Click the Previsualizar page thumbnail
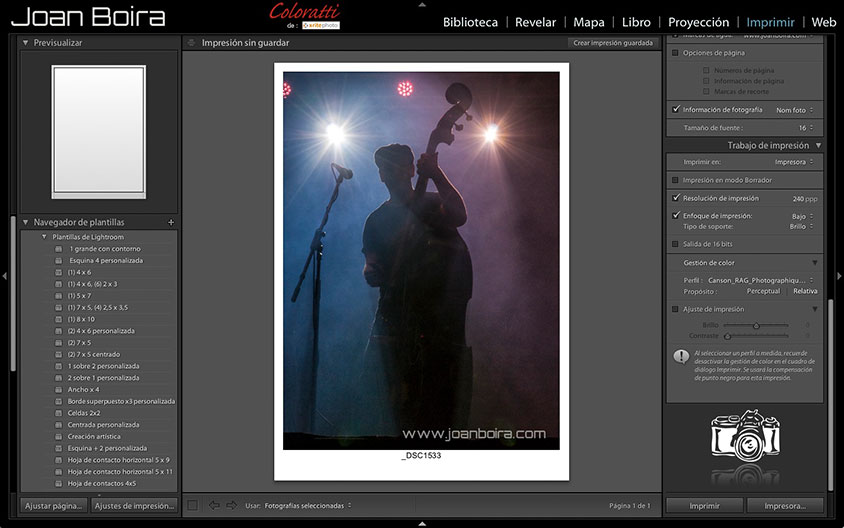The height and width of the screenshot is (528, 844). pos(99,132)
